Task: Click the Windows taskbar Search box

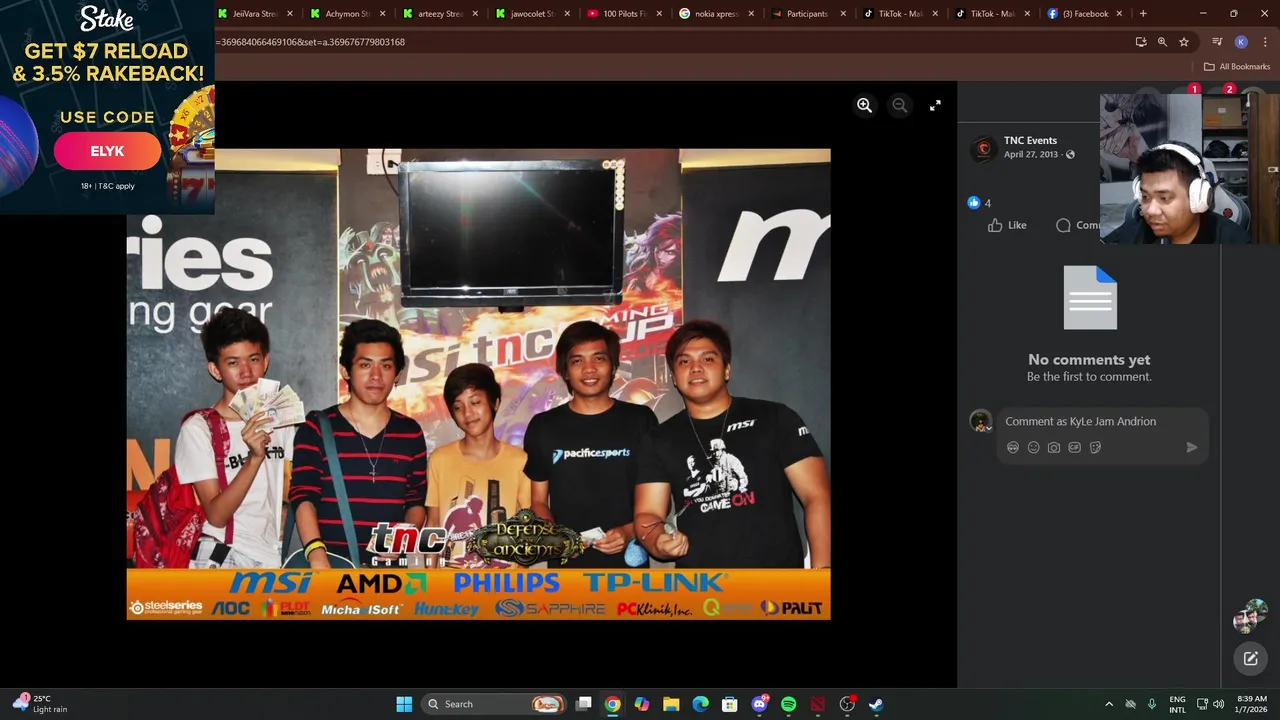Action: click(494, 704)
